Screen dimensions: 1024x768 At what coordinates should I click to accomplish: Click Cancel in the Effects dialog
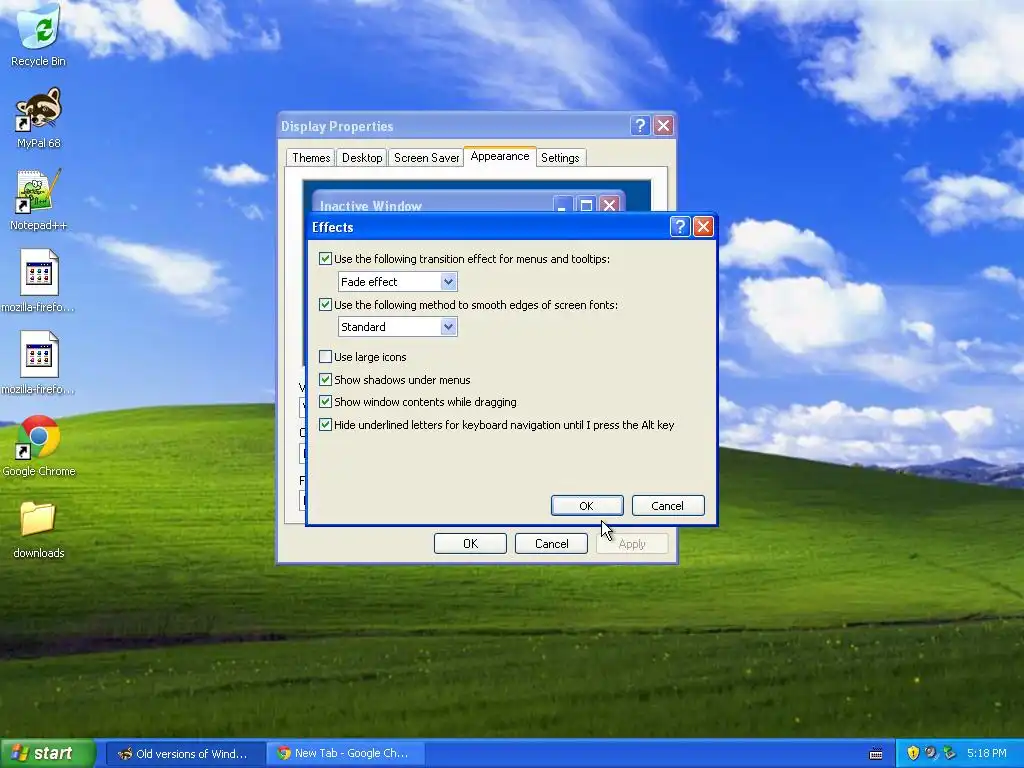[667, 505]
